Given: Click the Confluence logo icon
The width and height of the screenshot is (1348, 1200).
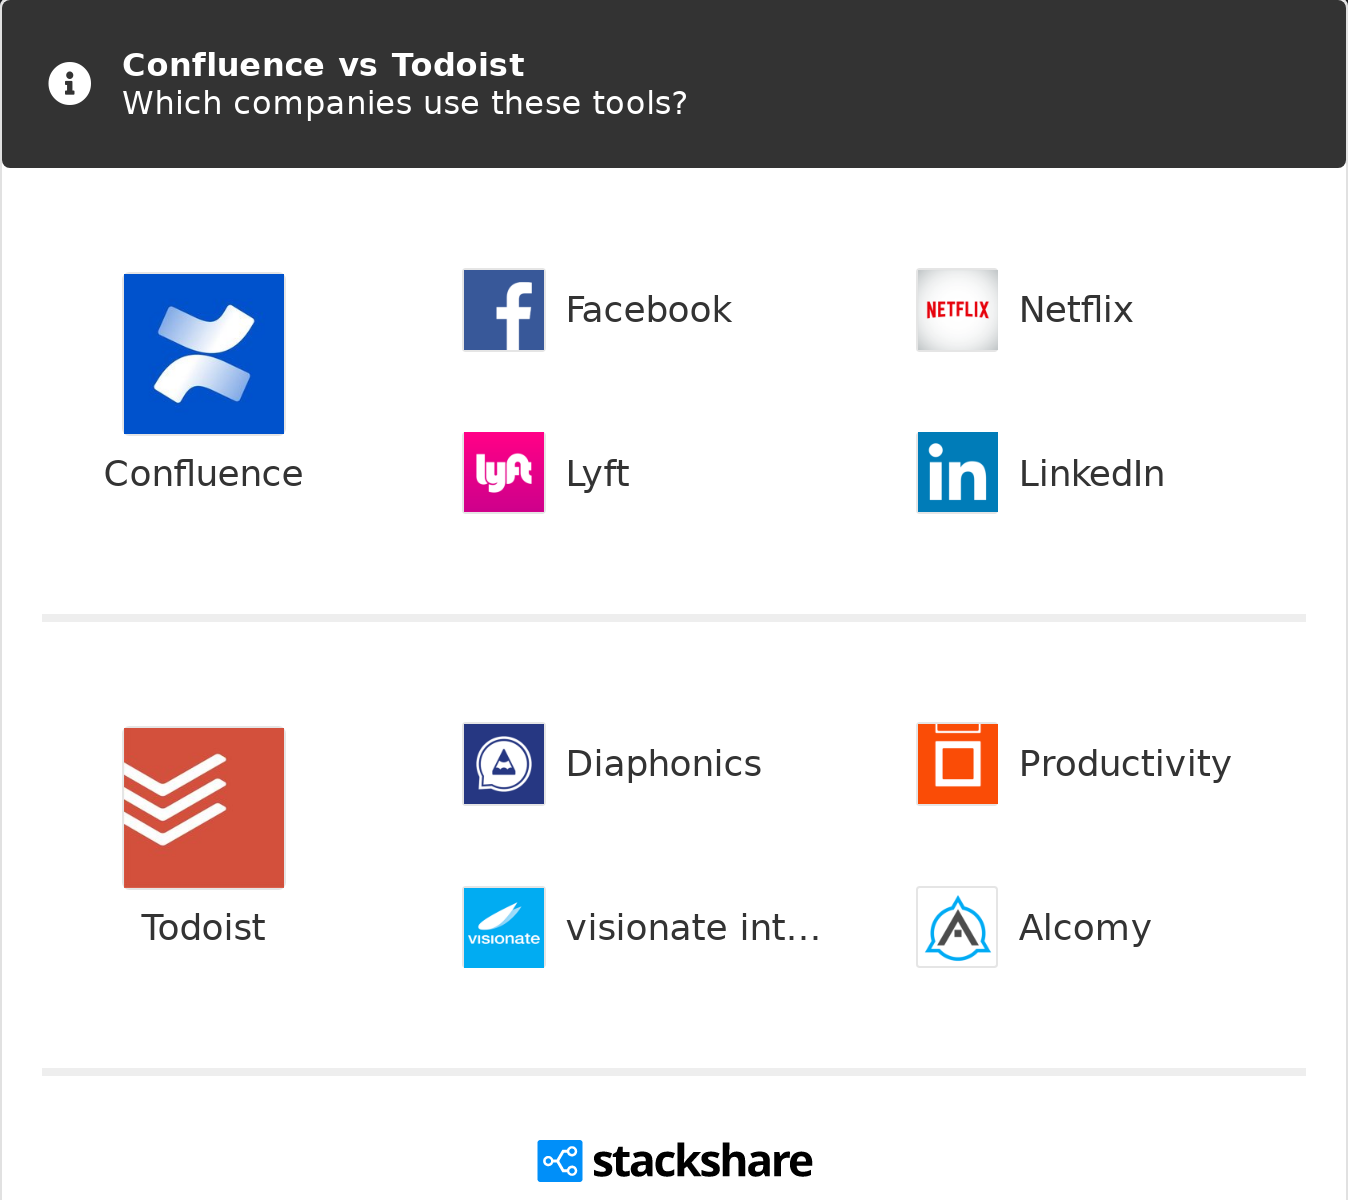Looking at the screenshot, I should [x=204, y=354].
